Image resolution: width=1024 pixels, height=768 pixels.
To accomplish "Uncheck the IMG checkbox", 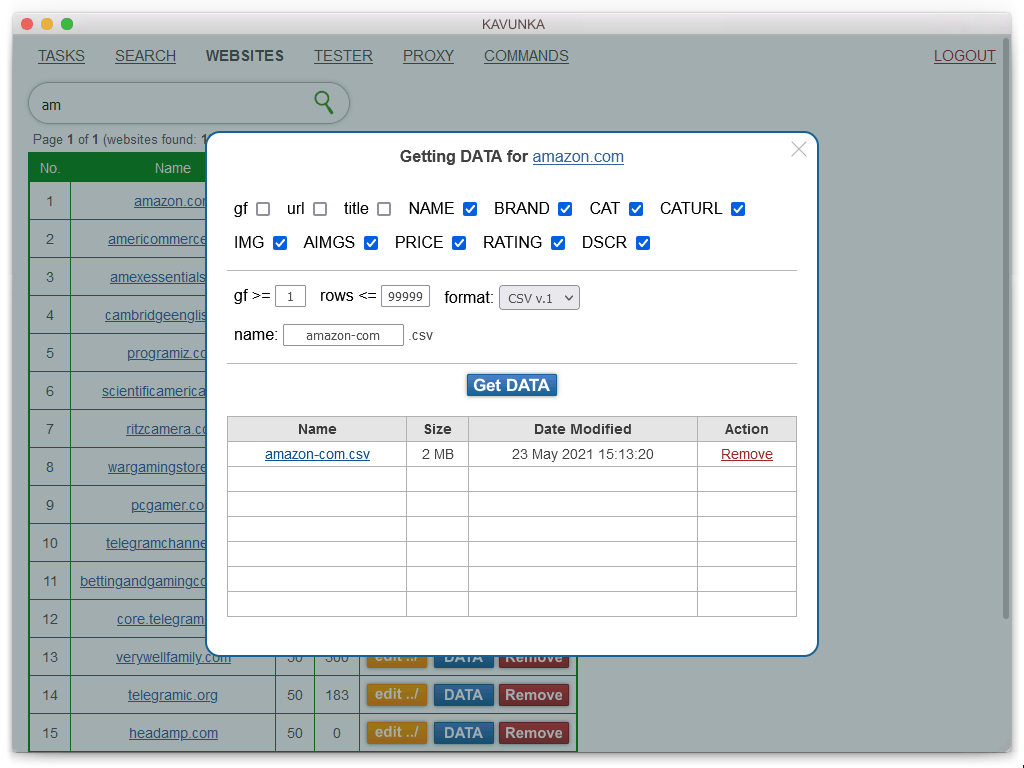I will coord(280,243).
